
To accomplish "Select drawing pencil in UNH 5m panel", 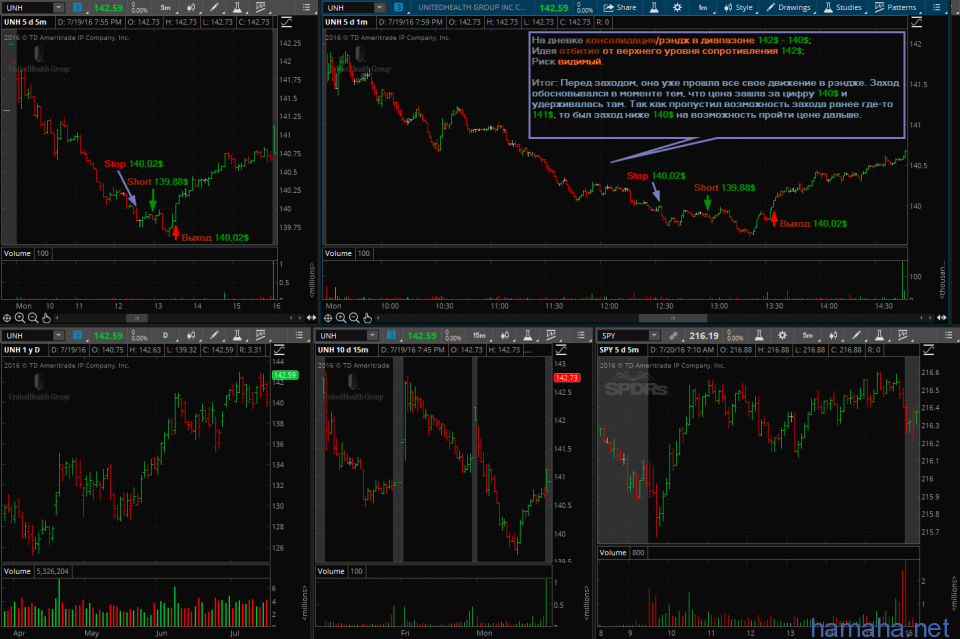I will point(214,7).
